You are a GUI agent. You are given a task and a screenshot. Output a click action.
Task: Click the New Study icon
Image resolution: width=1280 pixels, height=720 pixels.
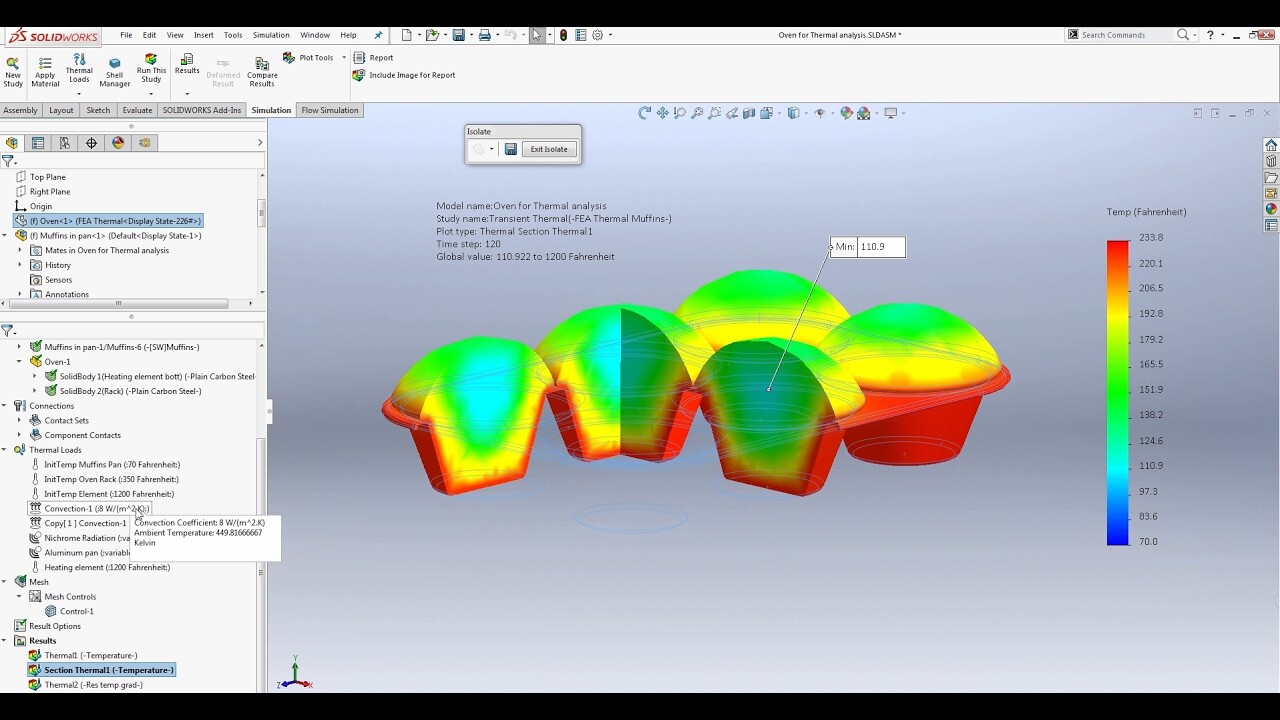[13, 71]
